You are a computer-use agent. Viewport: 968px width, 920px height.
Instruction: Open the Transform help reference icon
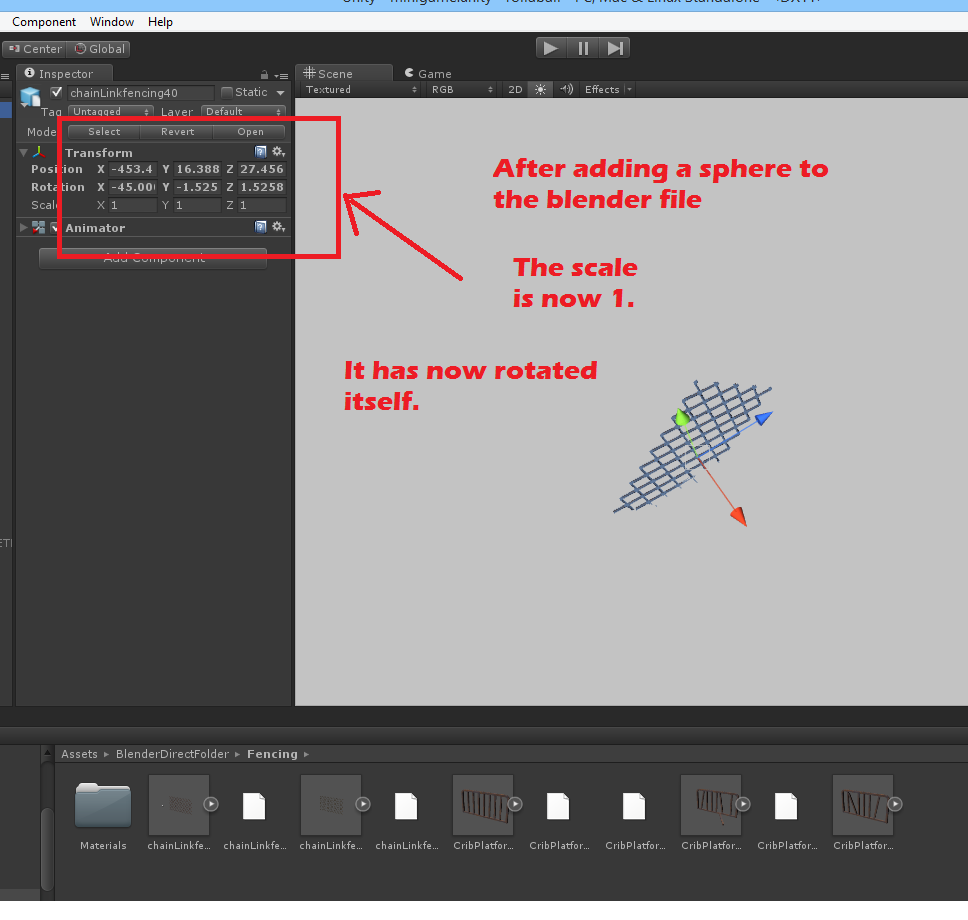click(260, 152)
